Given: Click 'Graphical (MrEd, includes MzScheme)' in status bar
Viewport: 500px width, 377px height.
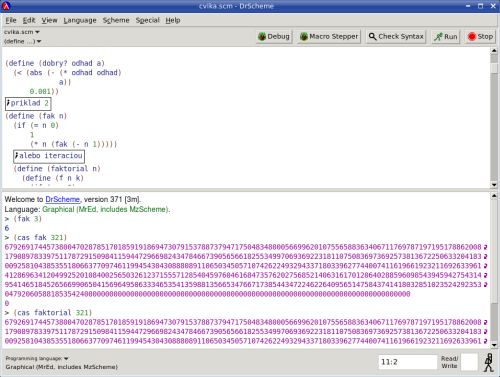Looking at the screenshot, I should click(61, 367).
